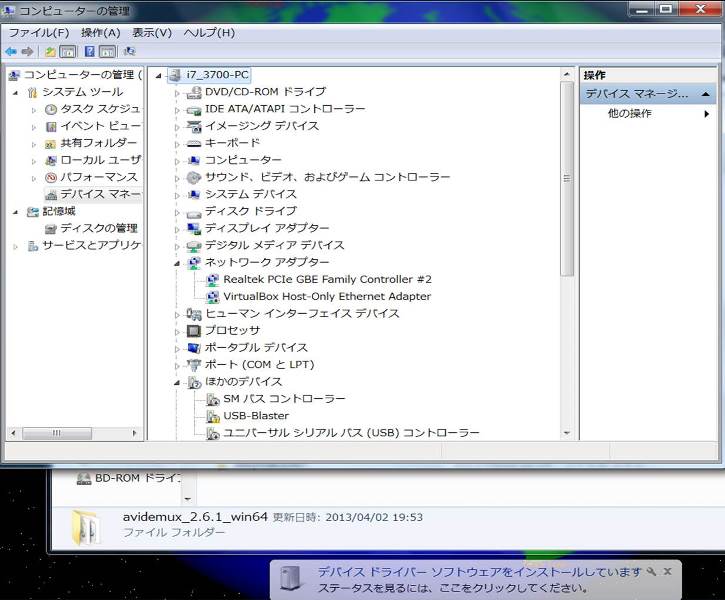Select デバイス マネージャー in left tree

coord(100,194)
